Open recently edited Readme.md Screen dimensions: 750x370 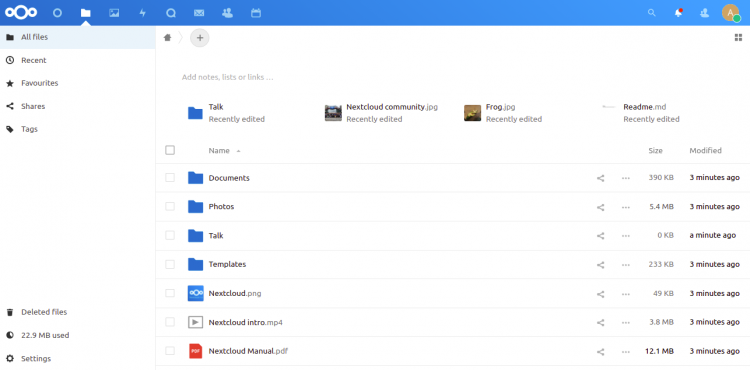[641, 113]
